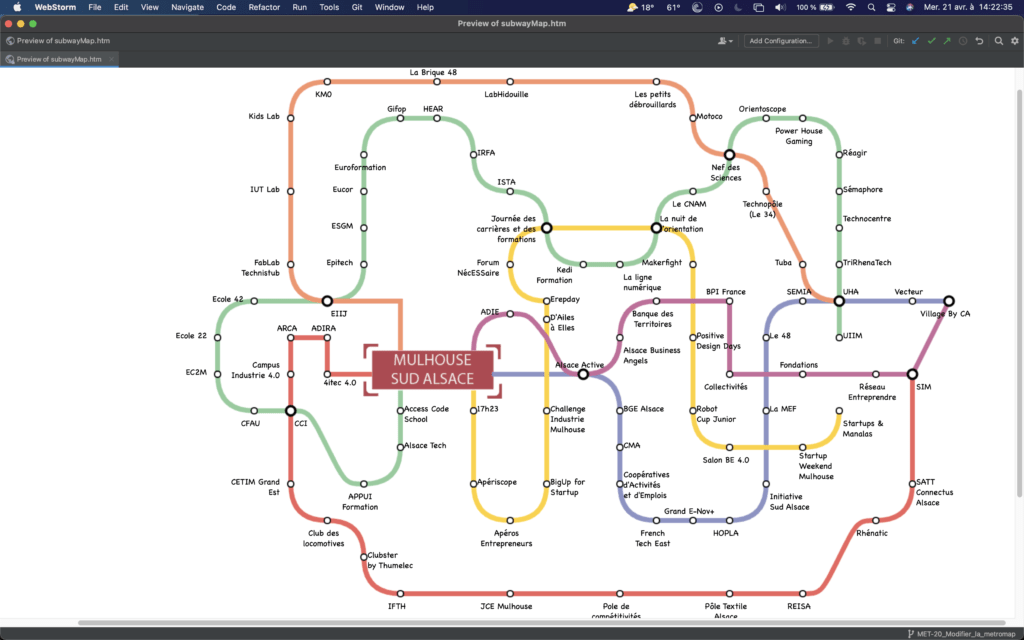Select the Alsace Active station label
The image size is (1024, 640).
(x=579, y=364)
